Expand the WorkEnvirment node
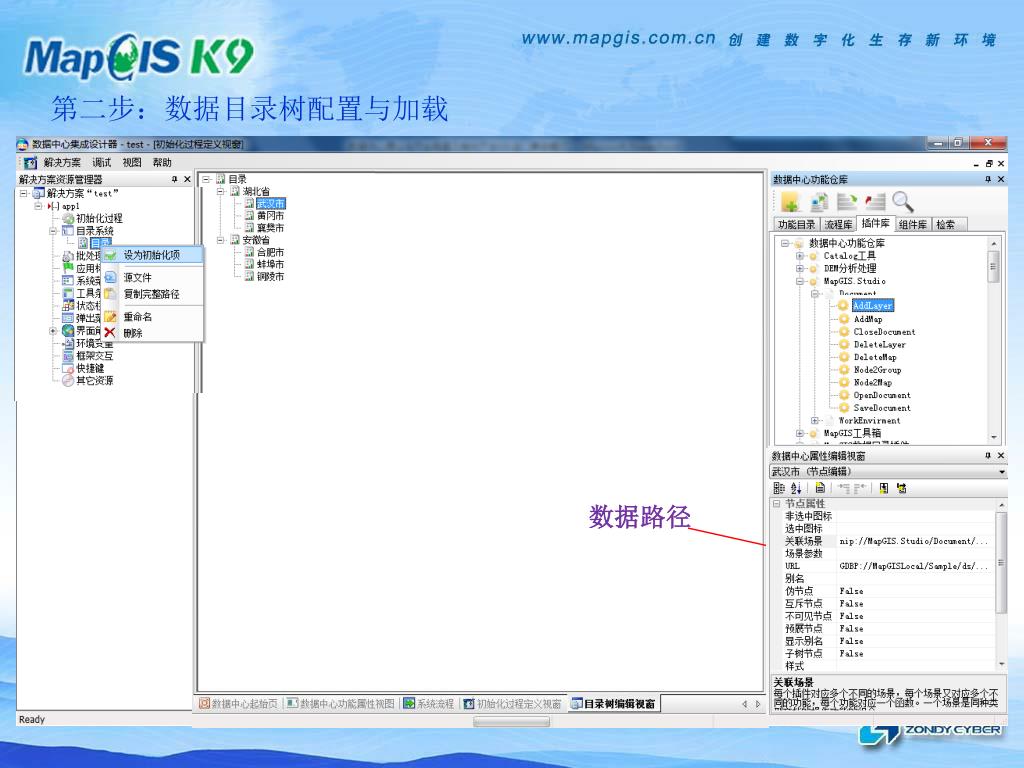Viewport: 1024px width, 768px height. coord(815,421)
